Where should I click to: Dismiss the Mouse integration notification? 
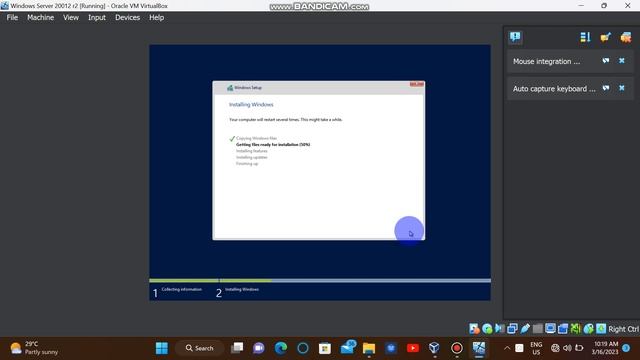pyautogui.click(x=622, y=60)
